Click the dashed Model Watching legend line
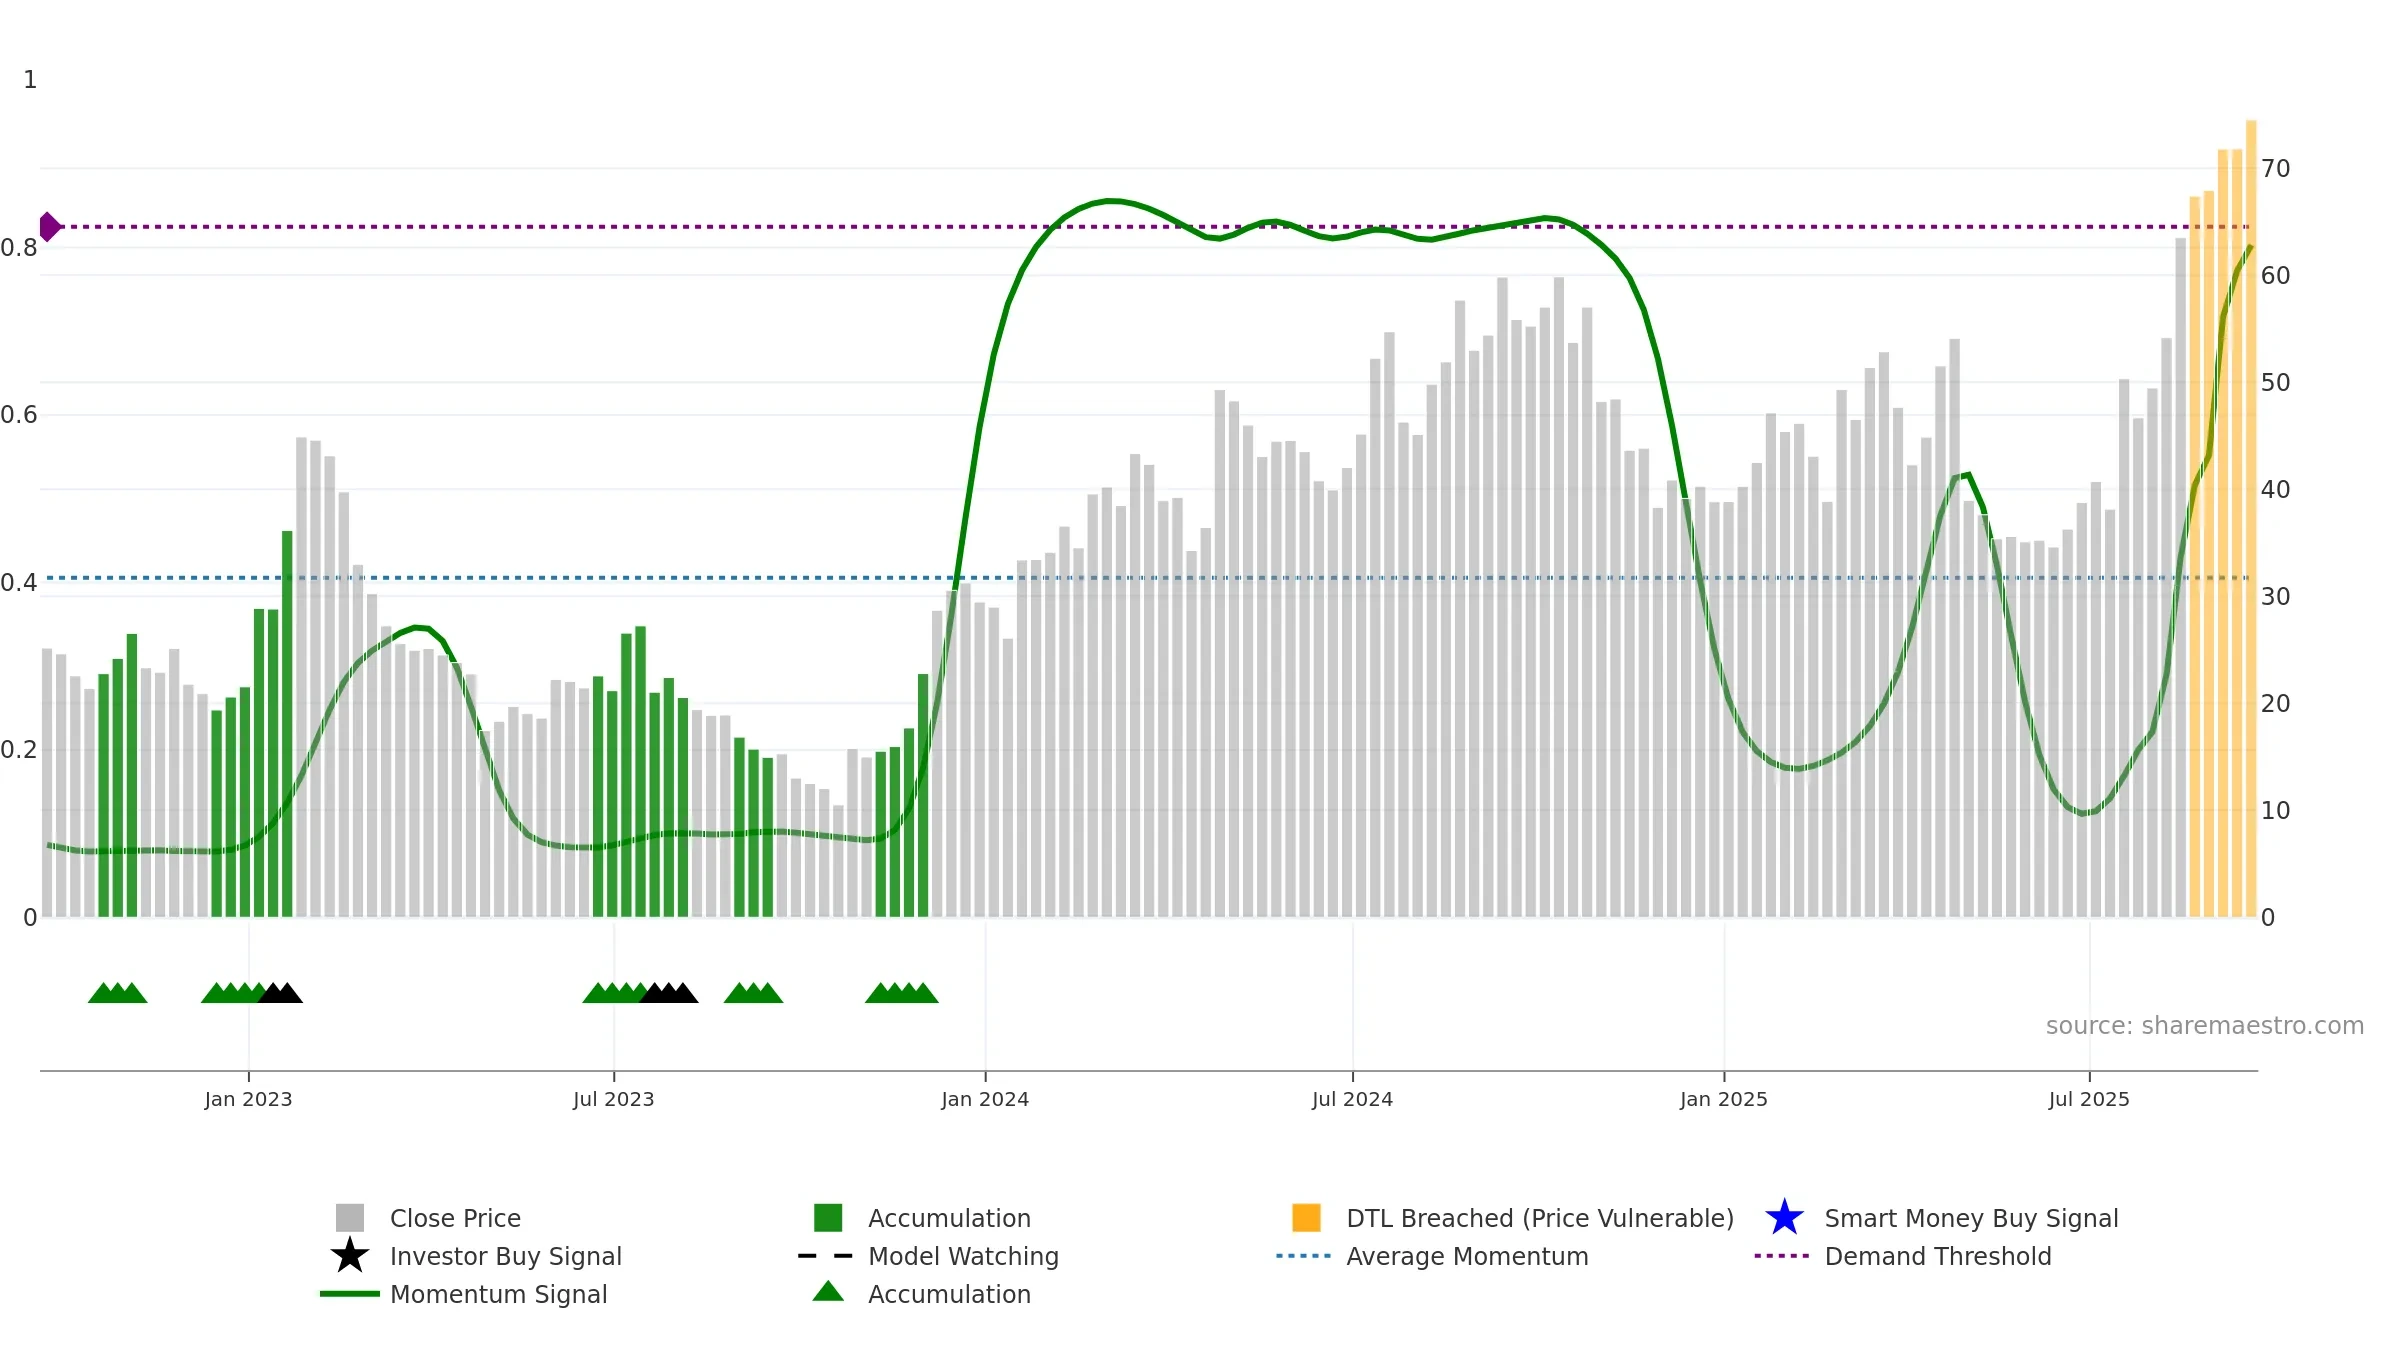 [826, 1256]
